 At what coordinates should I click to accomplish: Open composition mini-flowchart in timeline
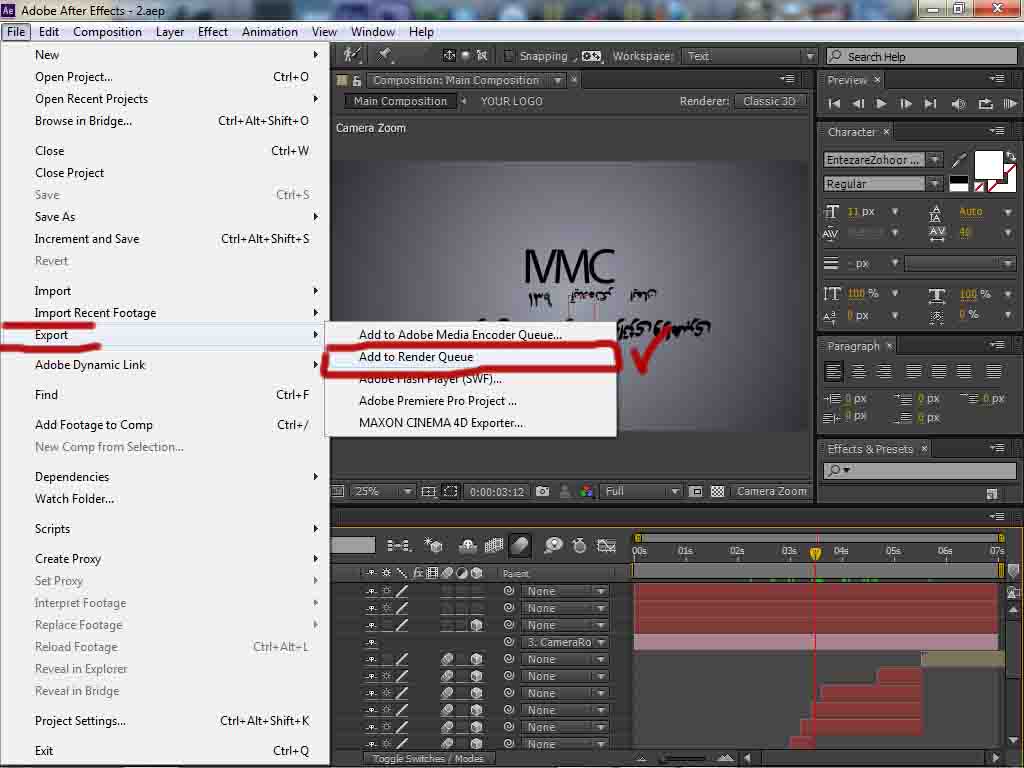pos(398,545)
